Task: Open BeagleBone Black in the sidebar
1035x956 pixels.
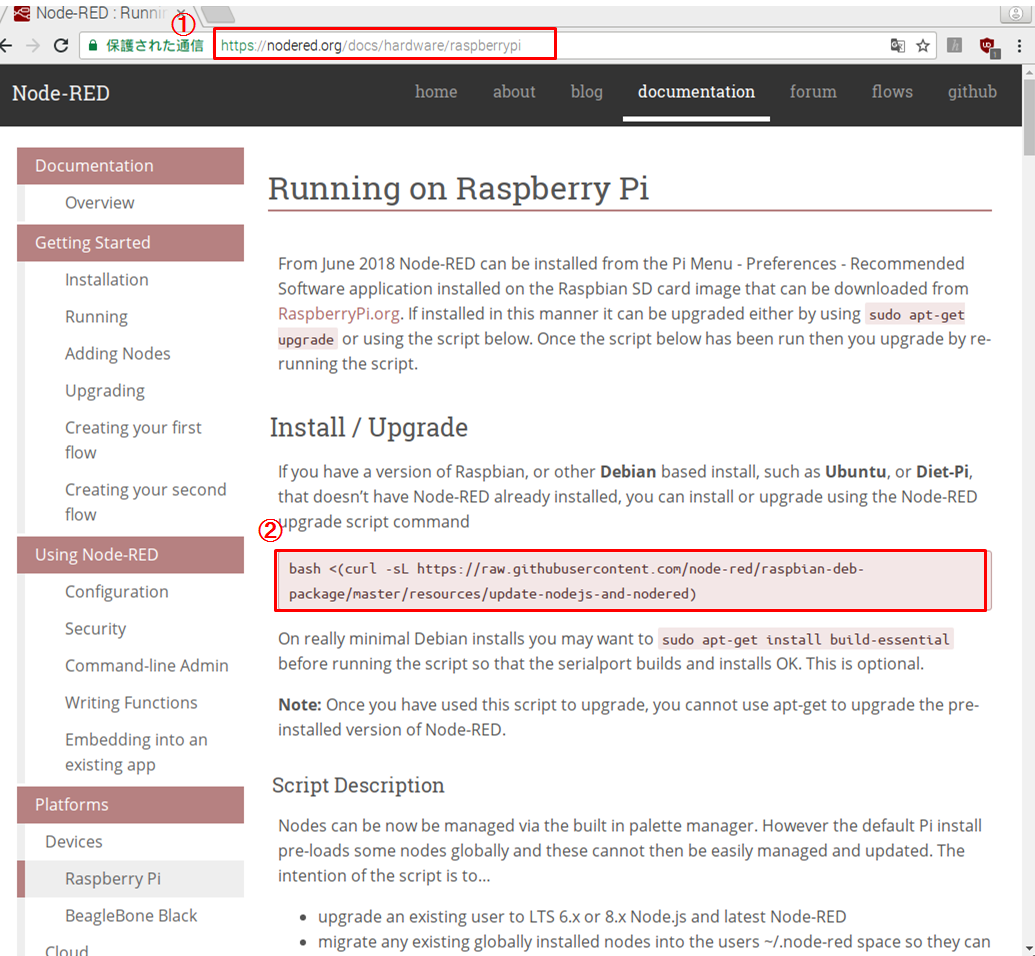Action: [131, 916]
